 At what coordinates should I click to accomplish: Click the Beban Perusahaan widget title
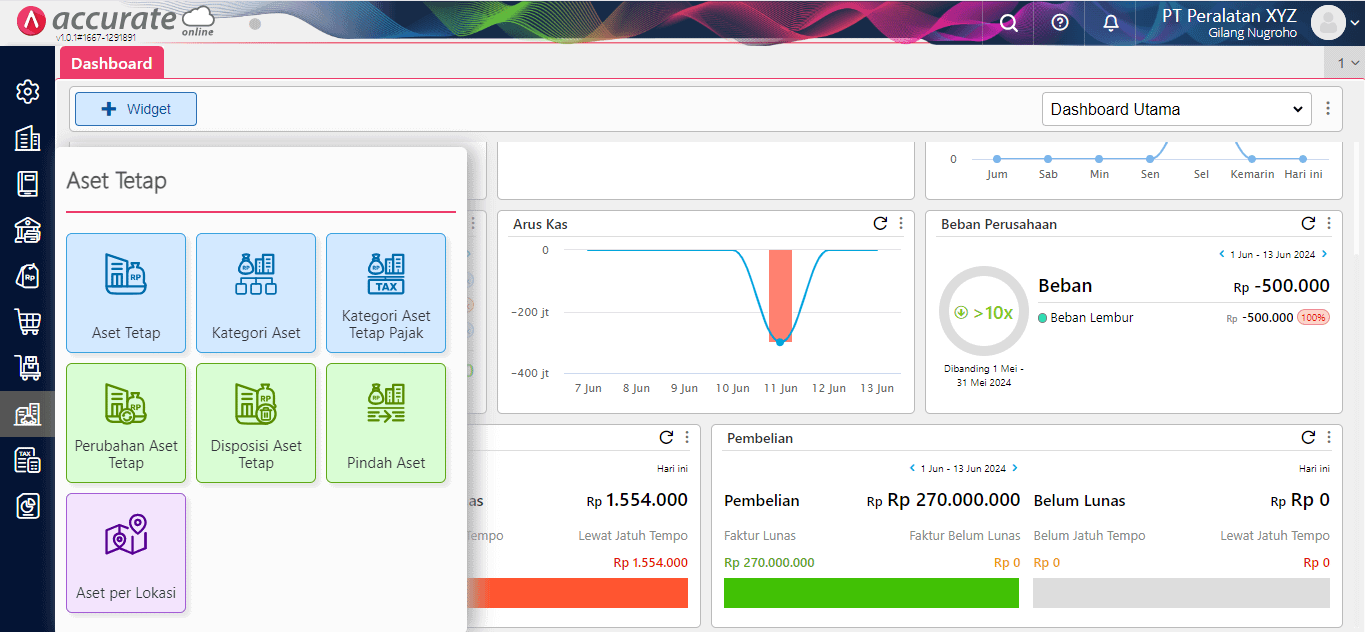(999, 224)
